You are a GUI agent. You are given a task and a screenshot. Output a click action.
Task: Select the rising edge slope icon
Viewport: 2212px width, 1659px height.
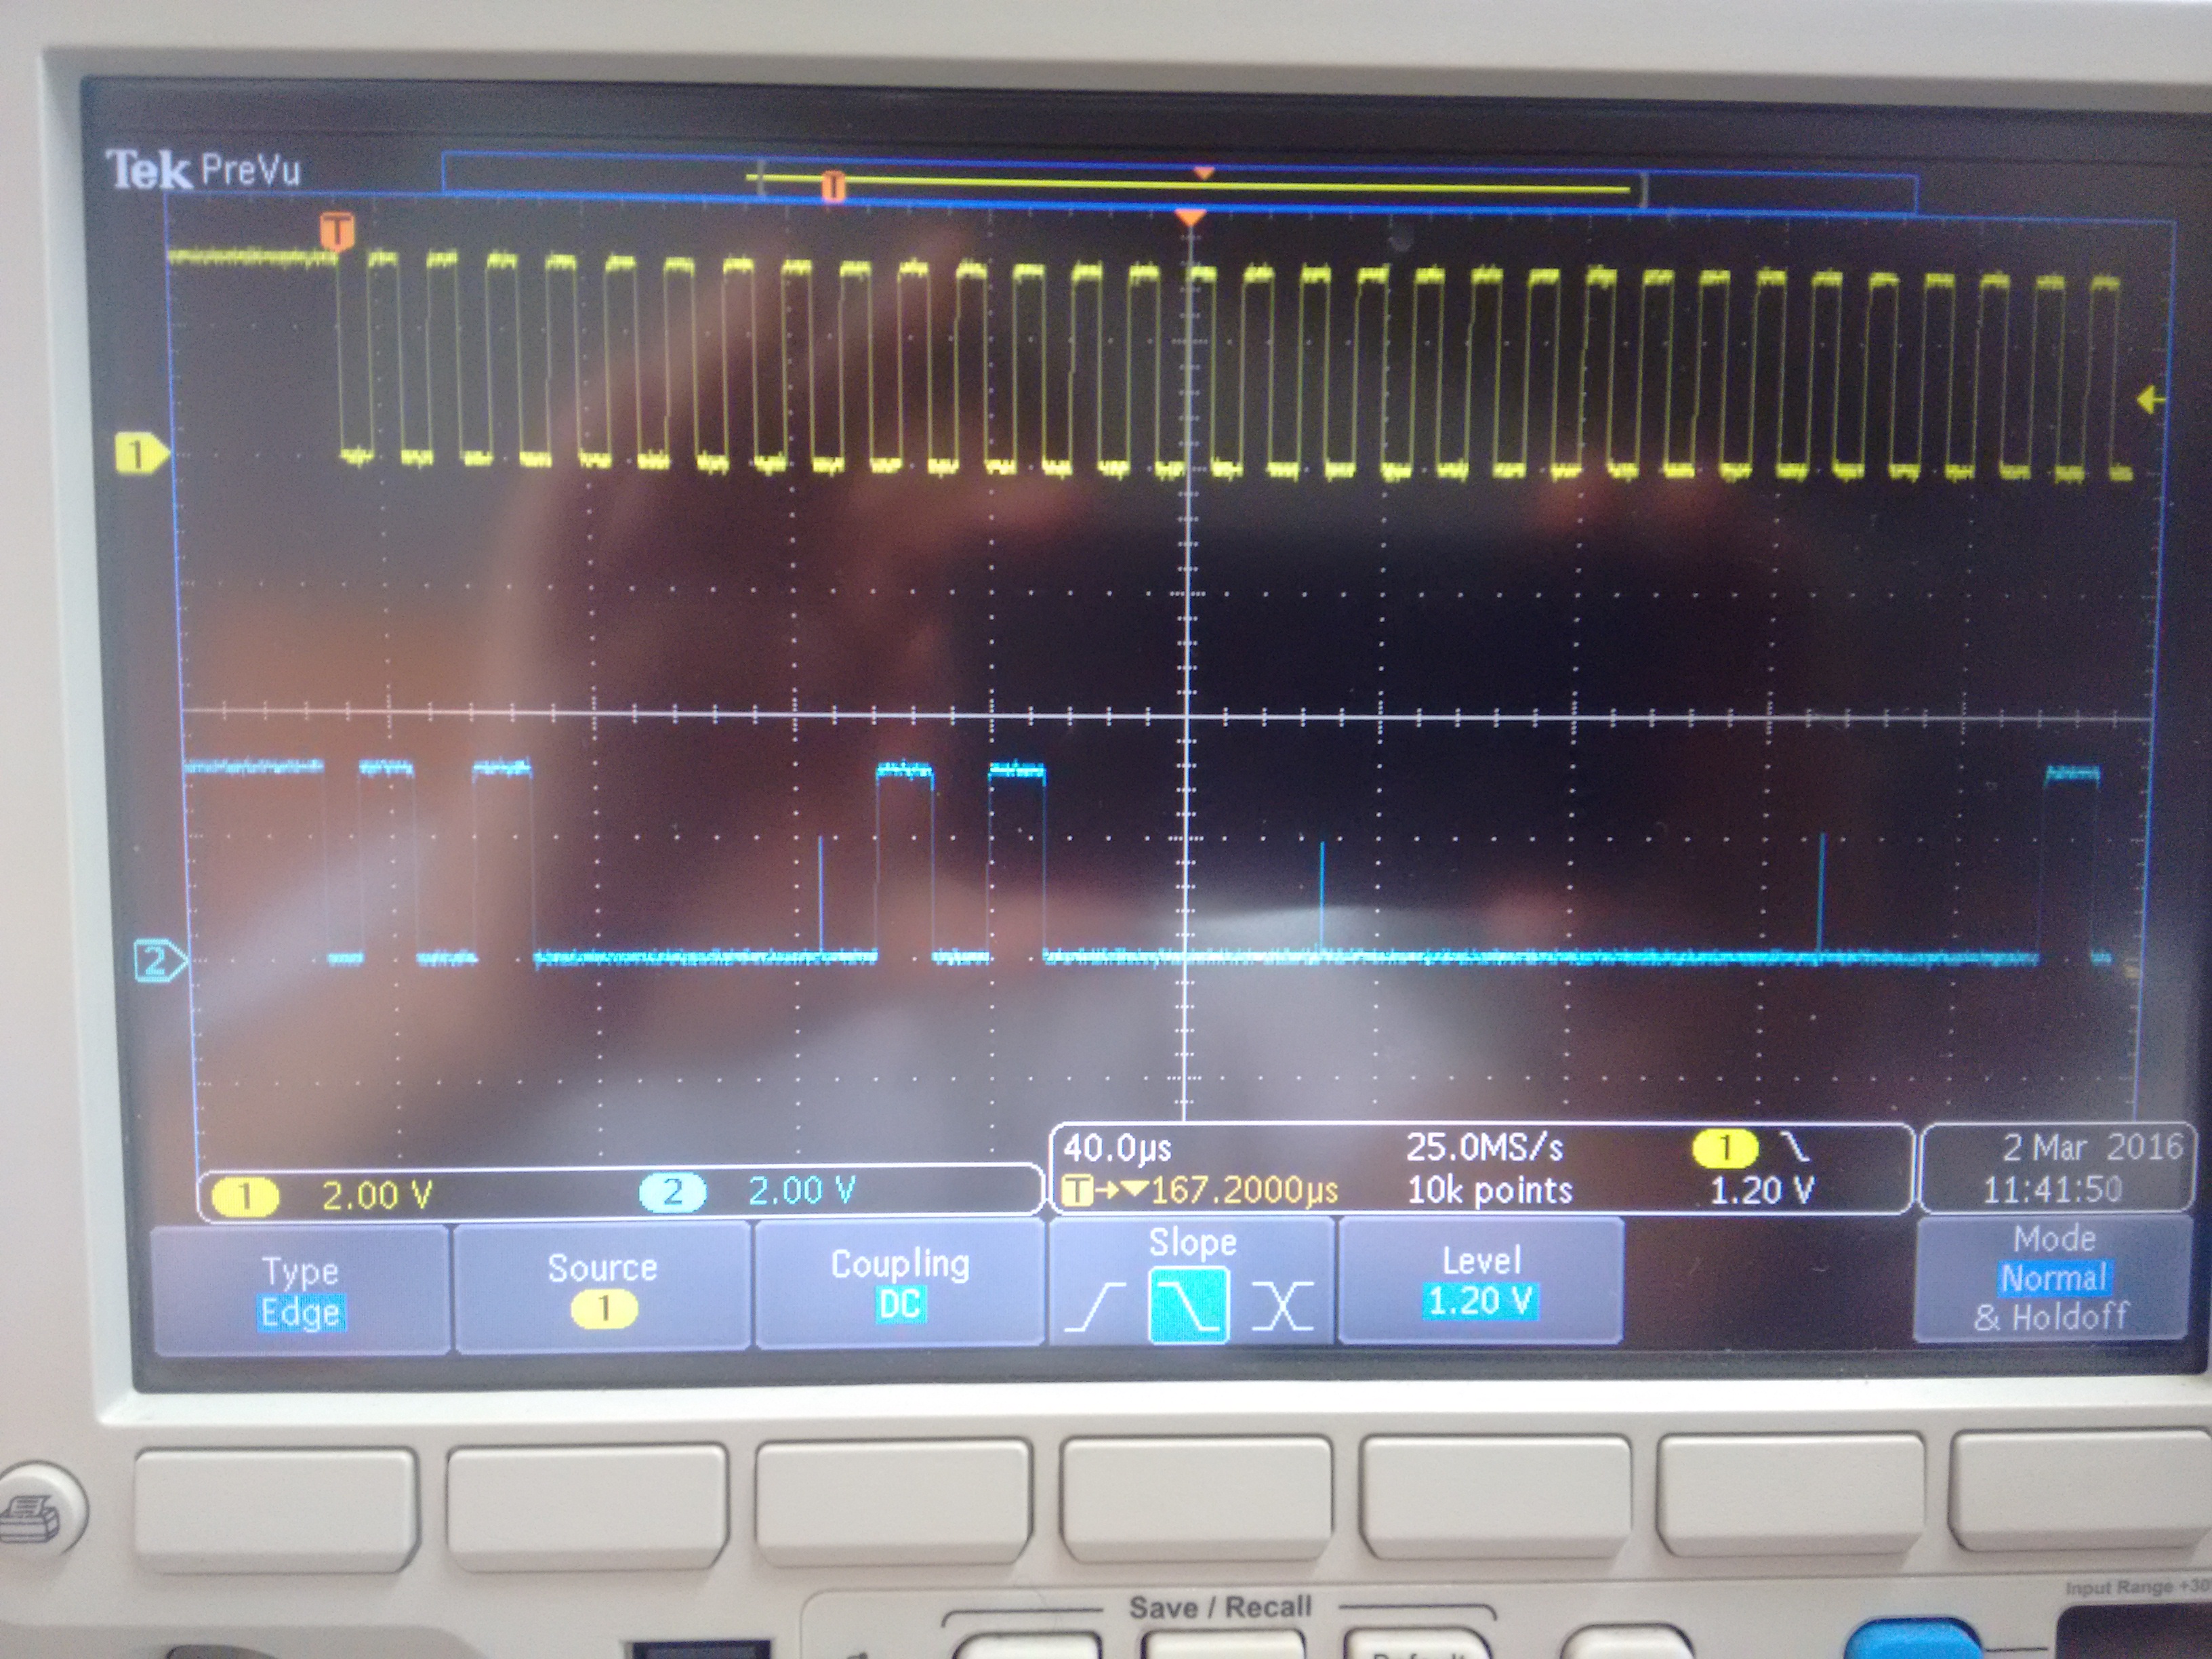point(1097,1306)
